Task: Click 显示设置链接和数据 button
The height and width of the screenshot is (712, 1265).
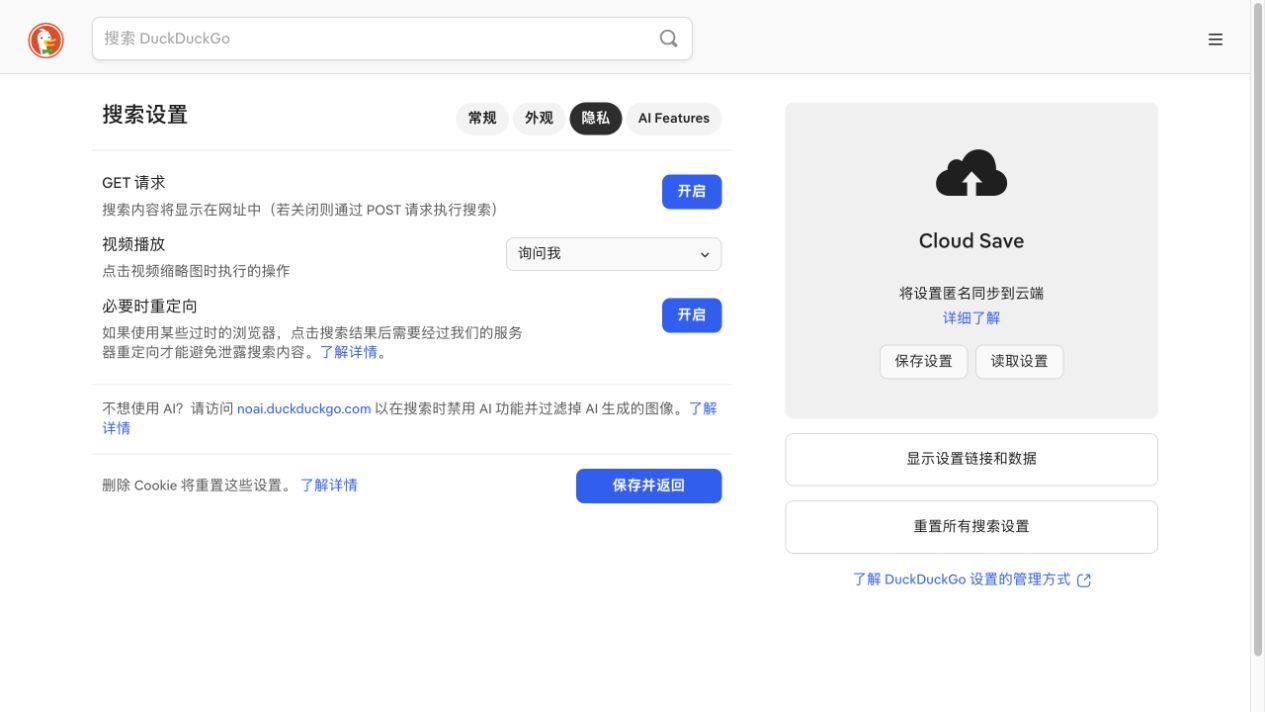Action: coord(971,459)
